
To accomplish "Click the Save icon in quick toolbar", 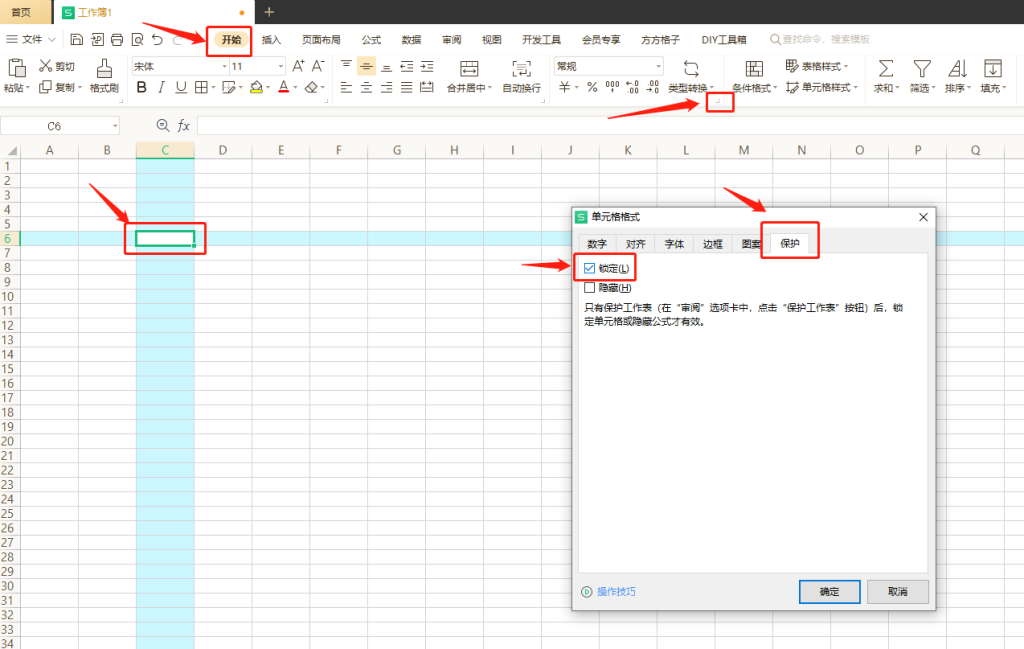I will pos(76,40).
